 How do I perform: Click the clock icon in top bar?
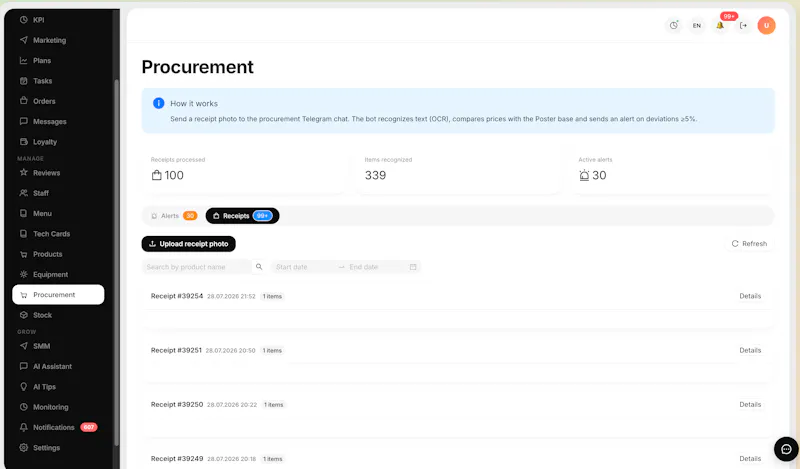coord(674,26)
